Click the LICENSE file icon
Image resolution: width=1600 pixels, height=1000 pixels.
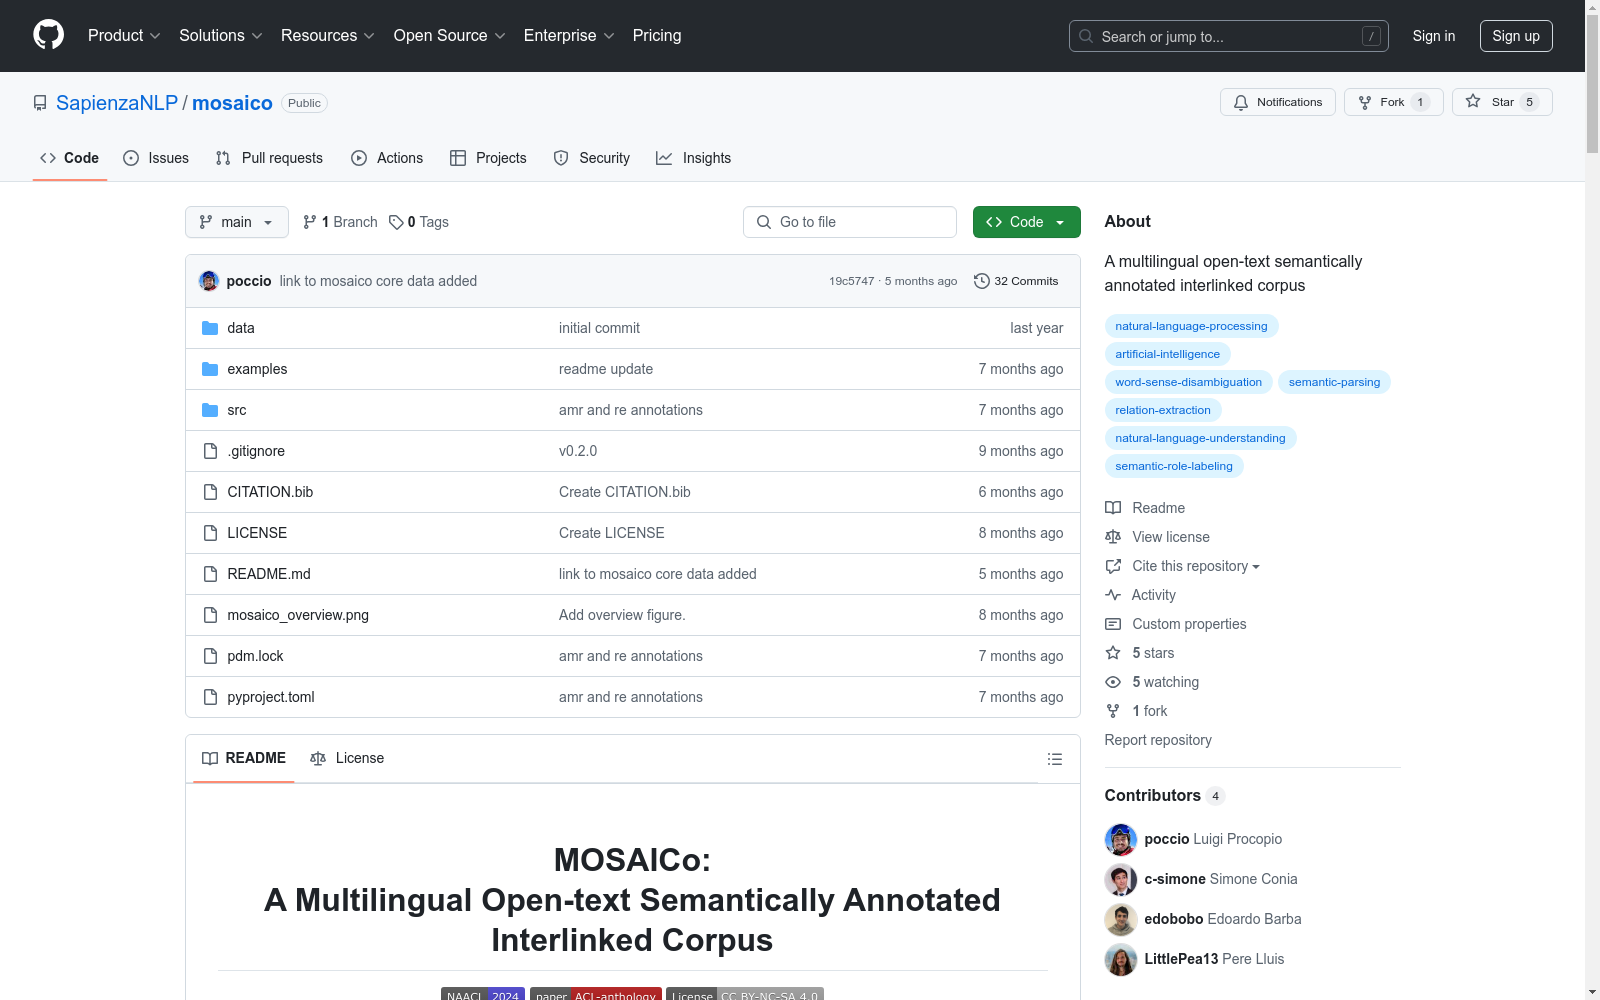210,533
